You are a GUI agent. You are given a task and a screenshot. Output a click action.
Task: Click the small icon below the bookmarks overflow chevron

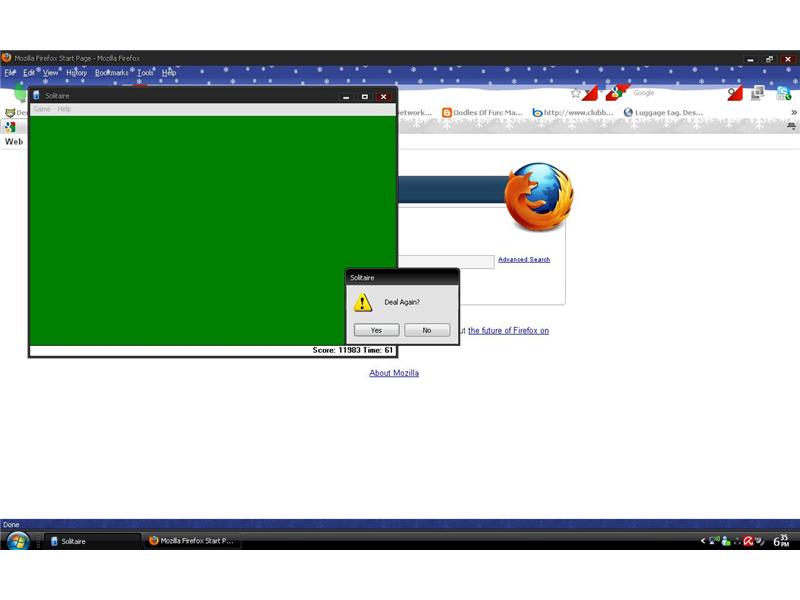(x=791, y=126)
